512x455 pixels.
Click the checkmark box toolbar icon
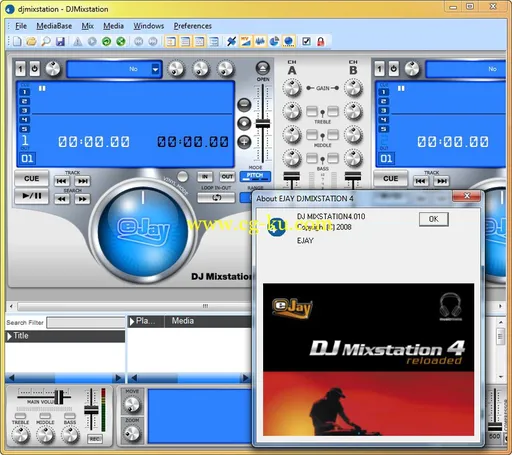[x=306, y=41]
